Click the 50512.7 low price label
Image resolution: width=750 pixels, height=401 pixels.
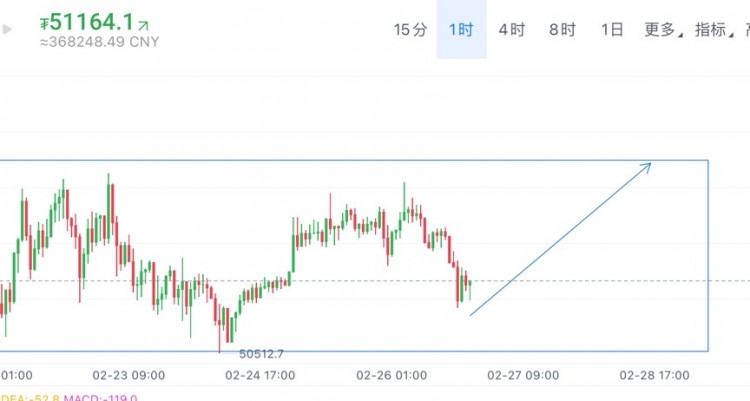pyautogui.click(x=261, y=354)
